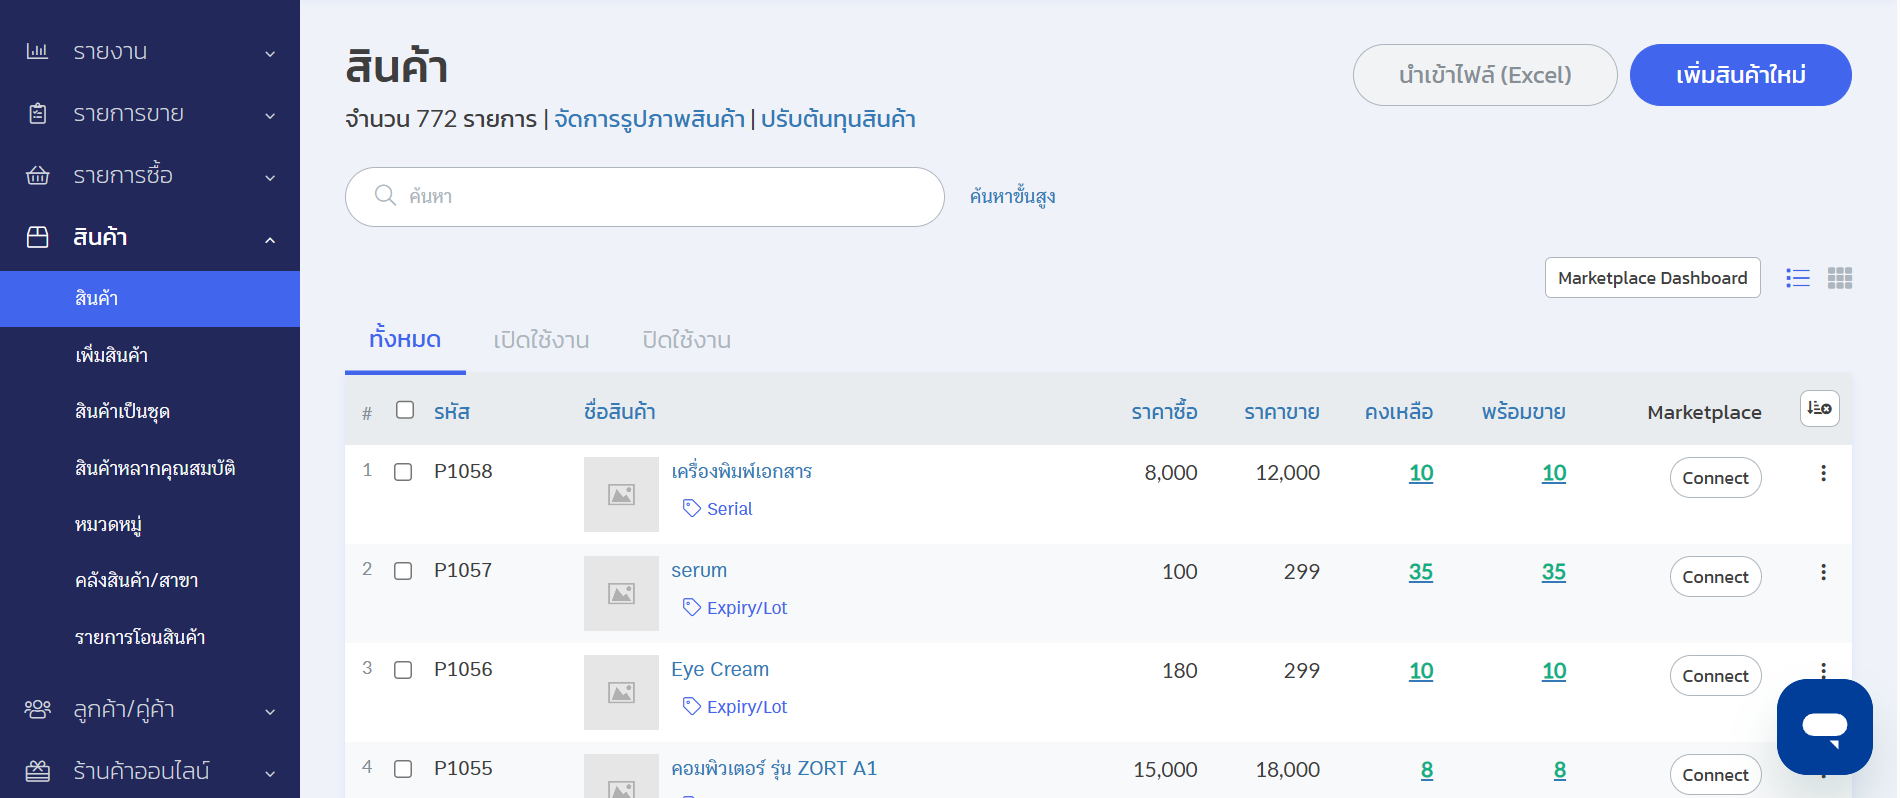Click the Serial tag under product P1058
1900x798 pixels.
click(x=718, y=509)
